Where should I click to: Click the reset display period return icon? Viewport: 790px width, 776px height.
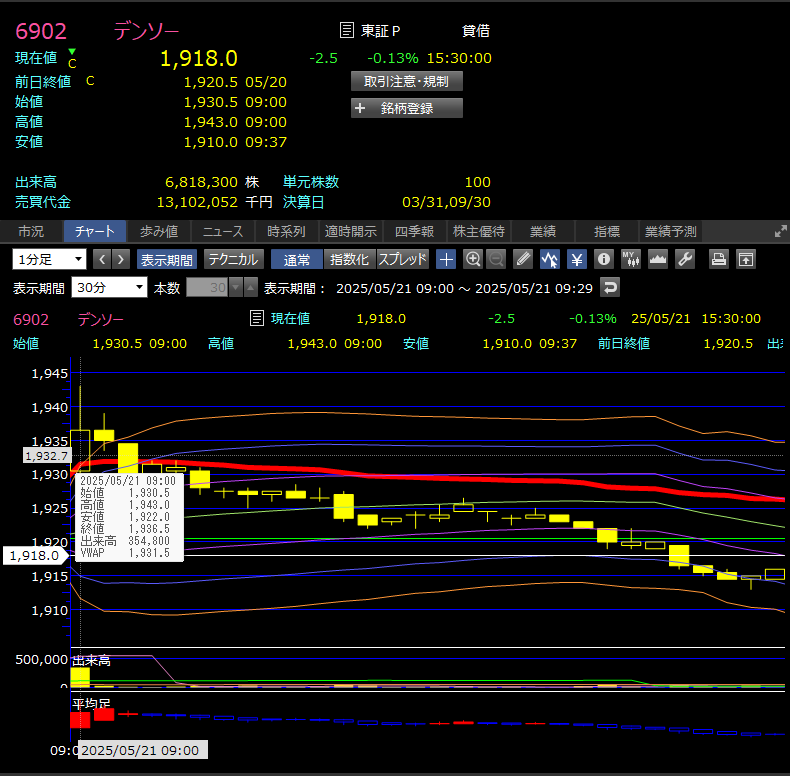(x=610, y=288)
